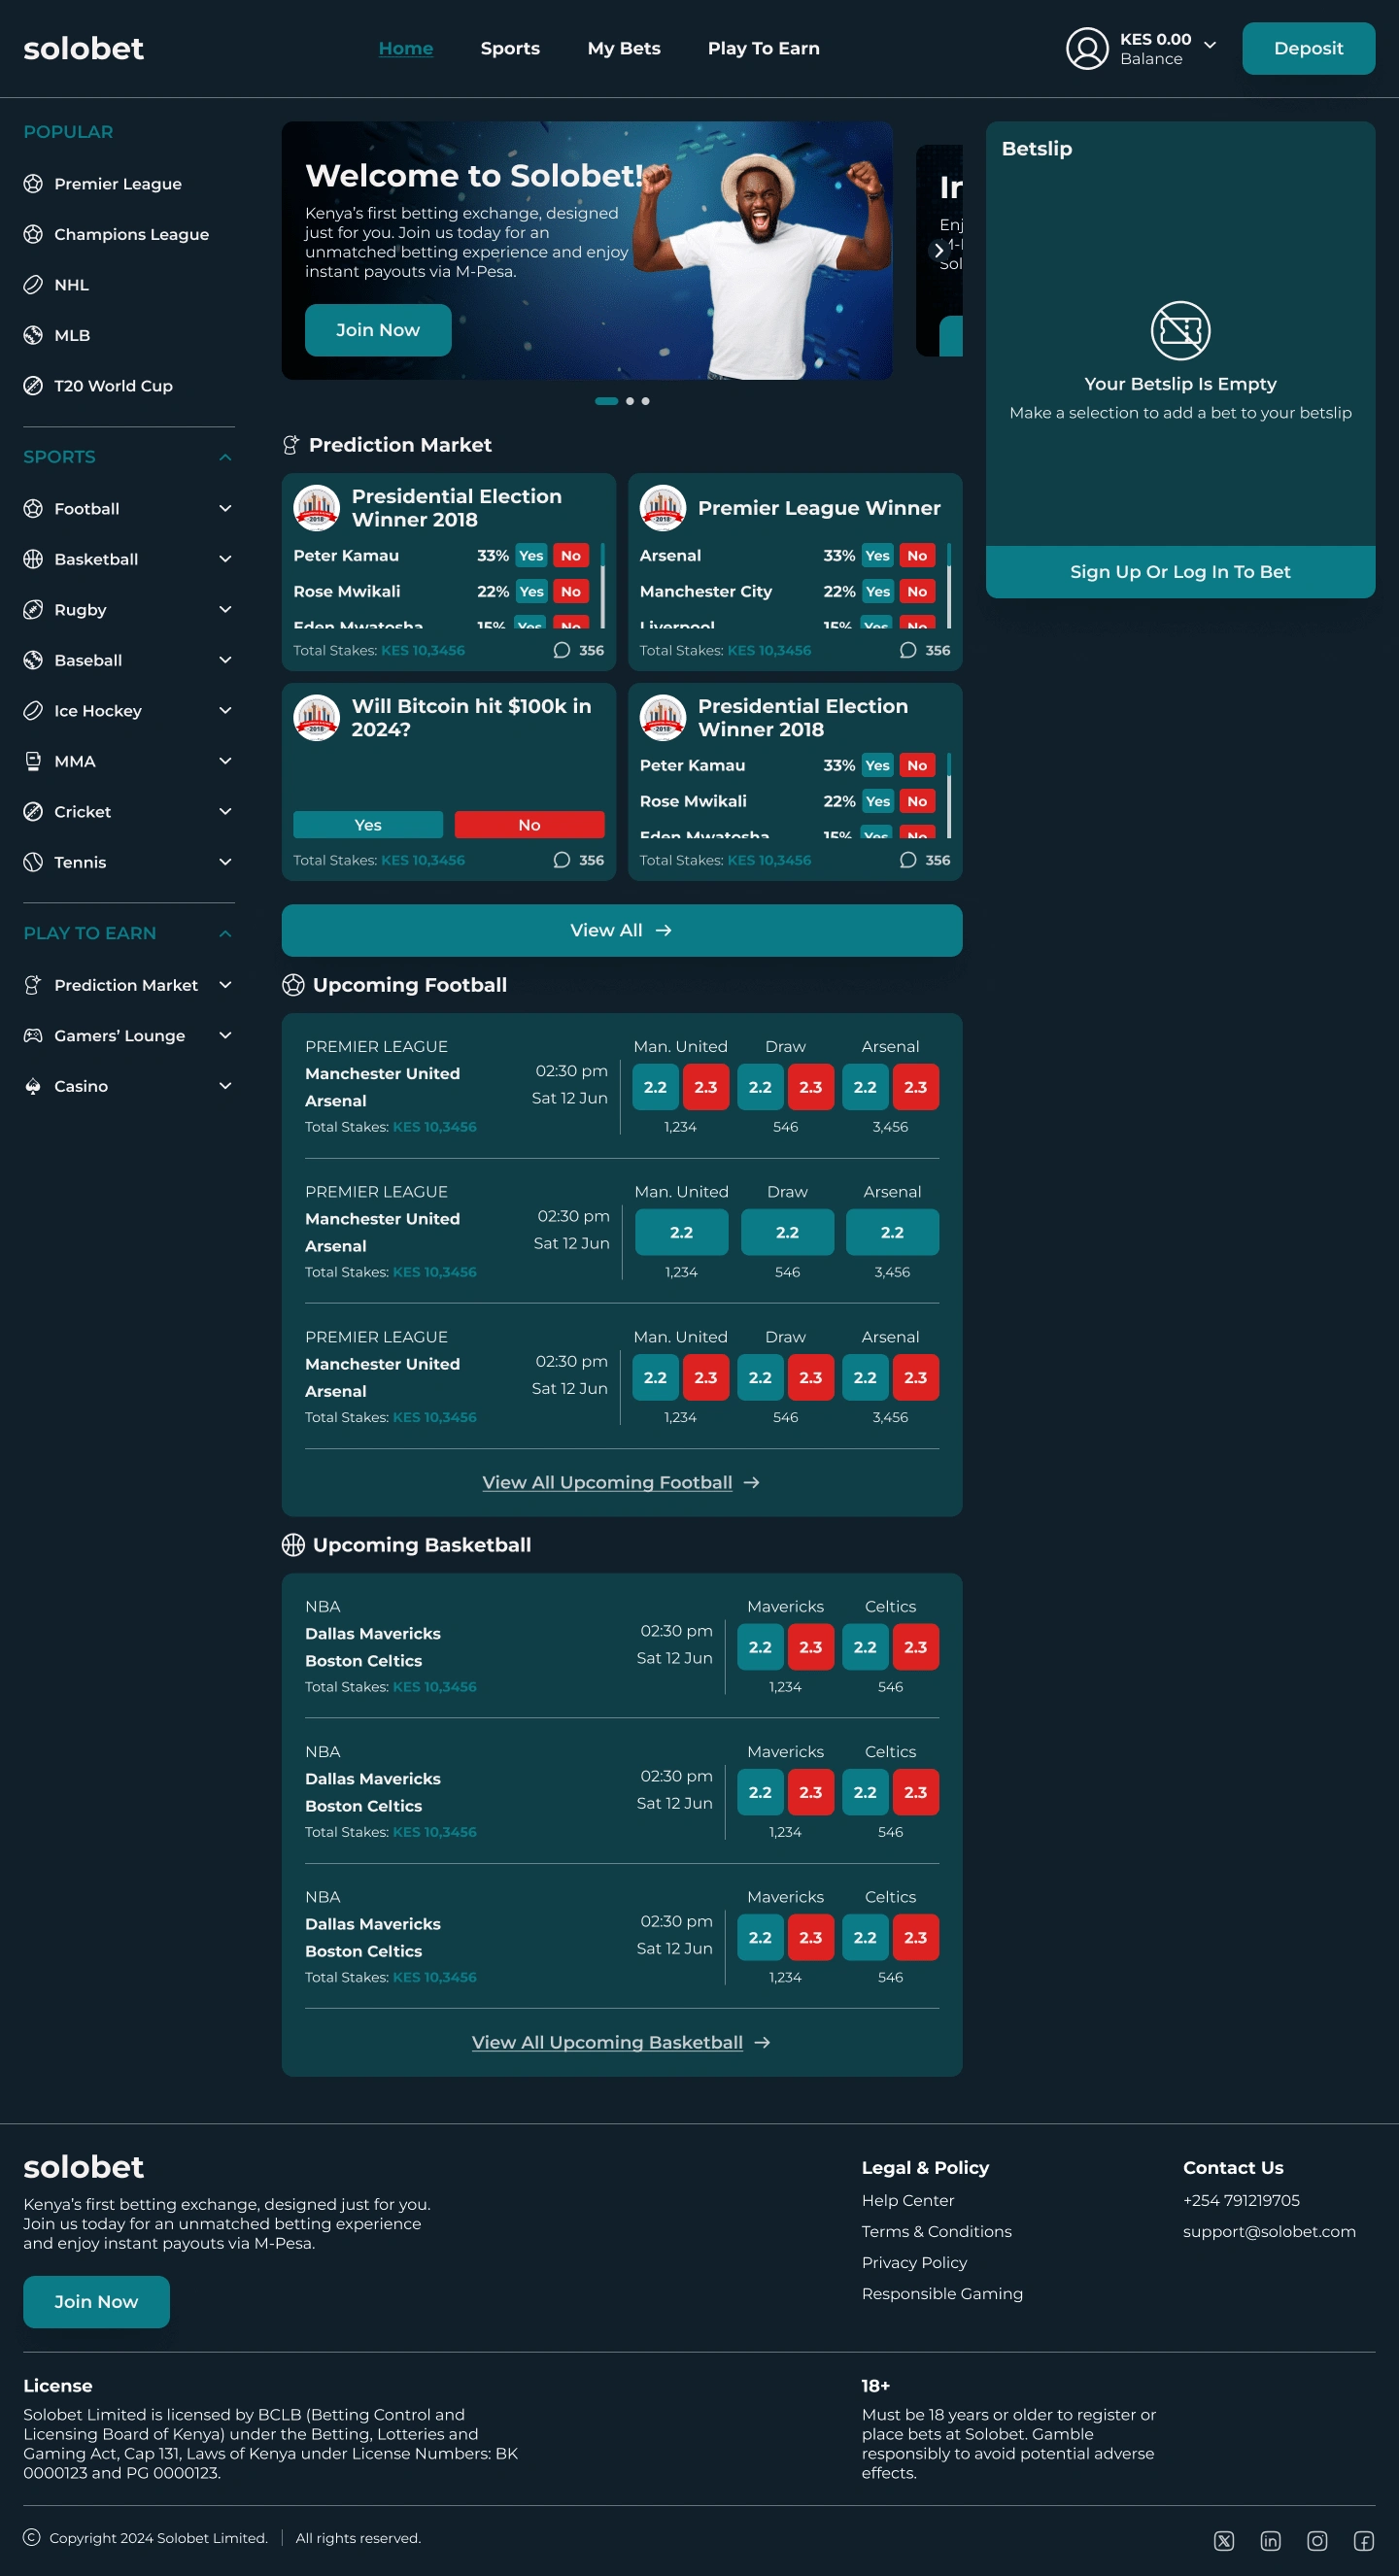Click the Champions League icon in Popular
1399x2576 pixels.
tap(33, 234)
